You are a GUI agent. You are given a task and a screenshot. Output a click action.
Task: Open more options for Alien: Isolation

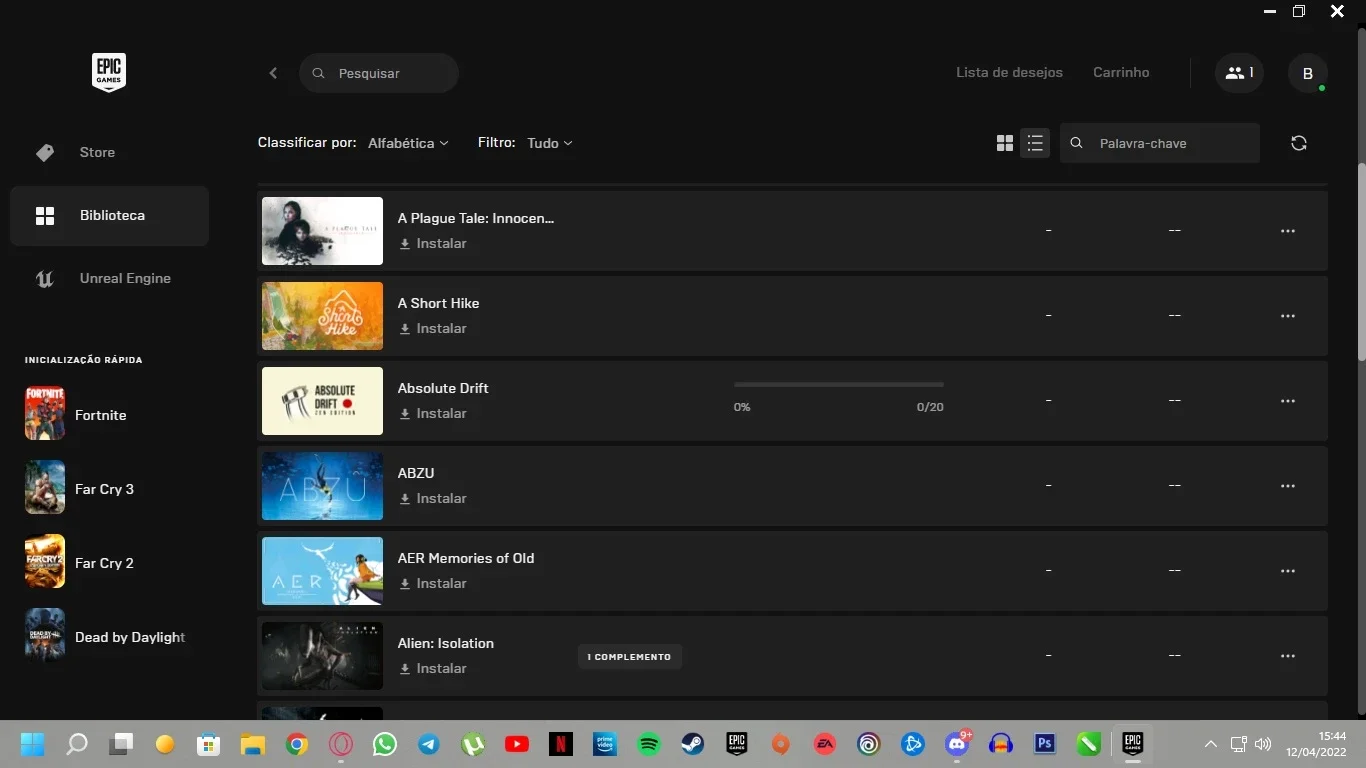tap(1288, 656)
